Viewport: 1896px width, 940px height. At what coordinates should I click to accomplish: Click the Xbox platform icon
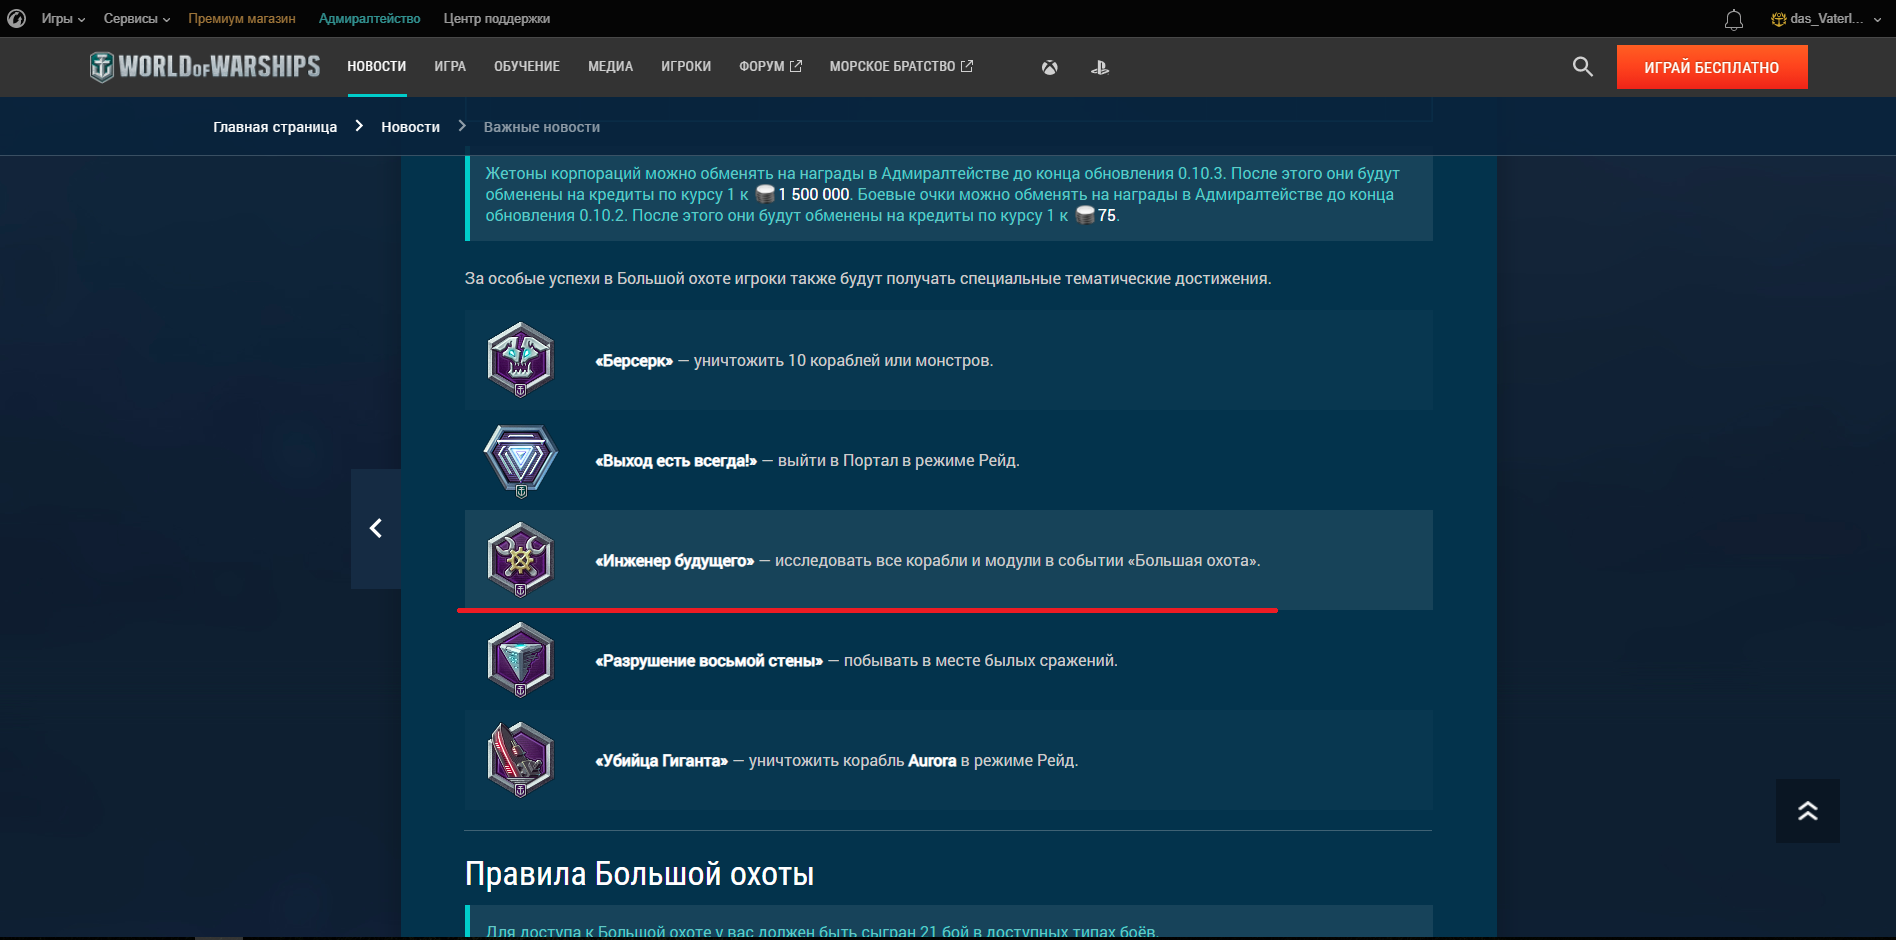(1050, 67)
